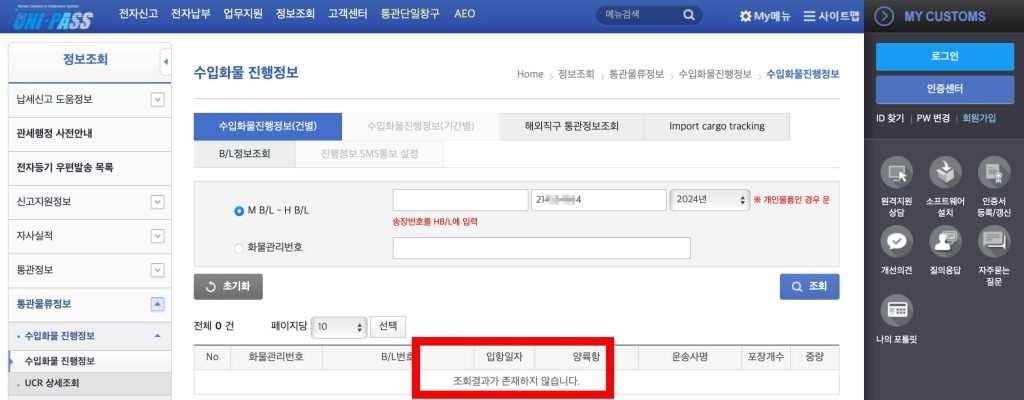Click 회원가입 link
The width and height of the screenshot is (1024, 400).
point(980,119)
